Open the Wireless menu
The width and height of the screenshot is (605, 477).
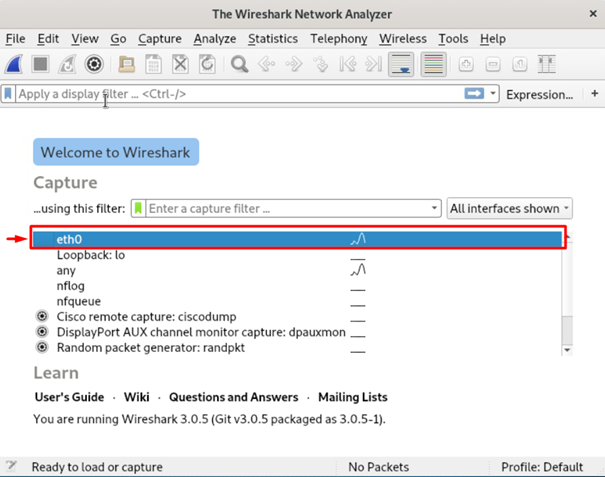403,39
